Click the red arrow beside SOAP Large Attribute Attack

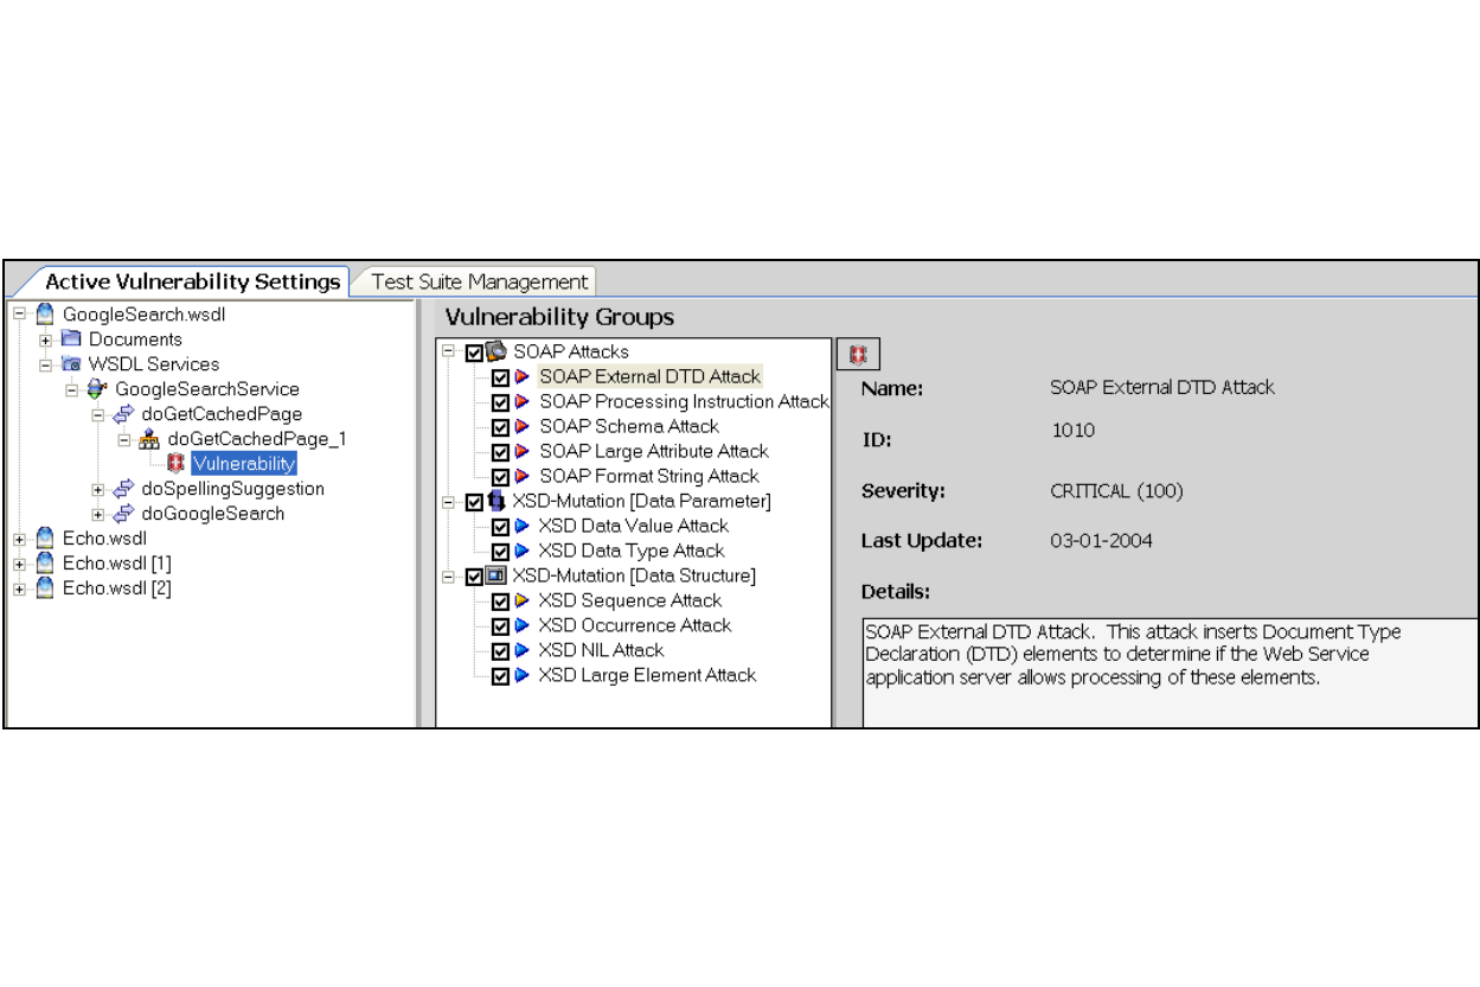pyautogui.click(x=522, y=452)
